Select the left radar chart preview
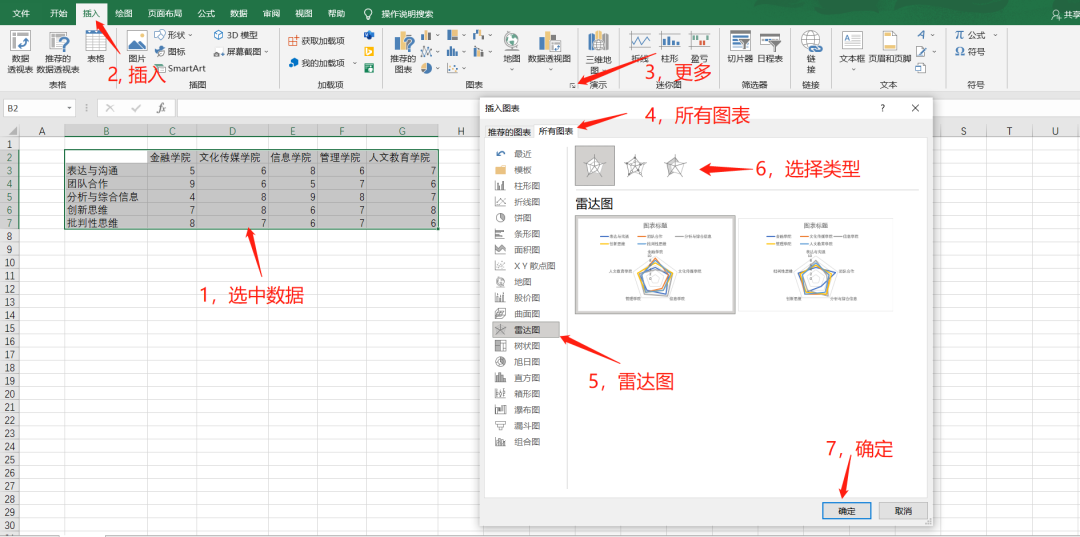This screenshot has height=537, width=1080. 654,264
